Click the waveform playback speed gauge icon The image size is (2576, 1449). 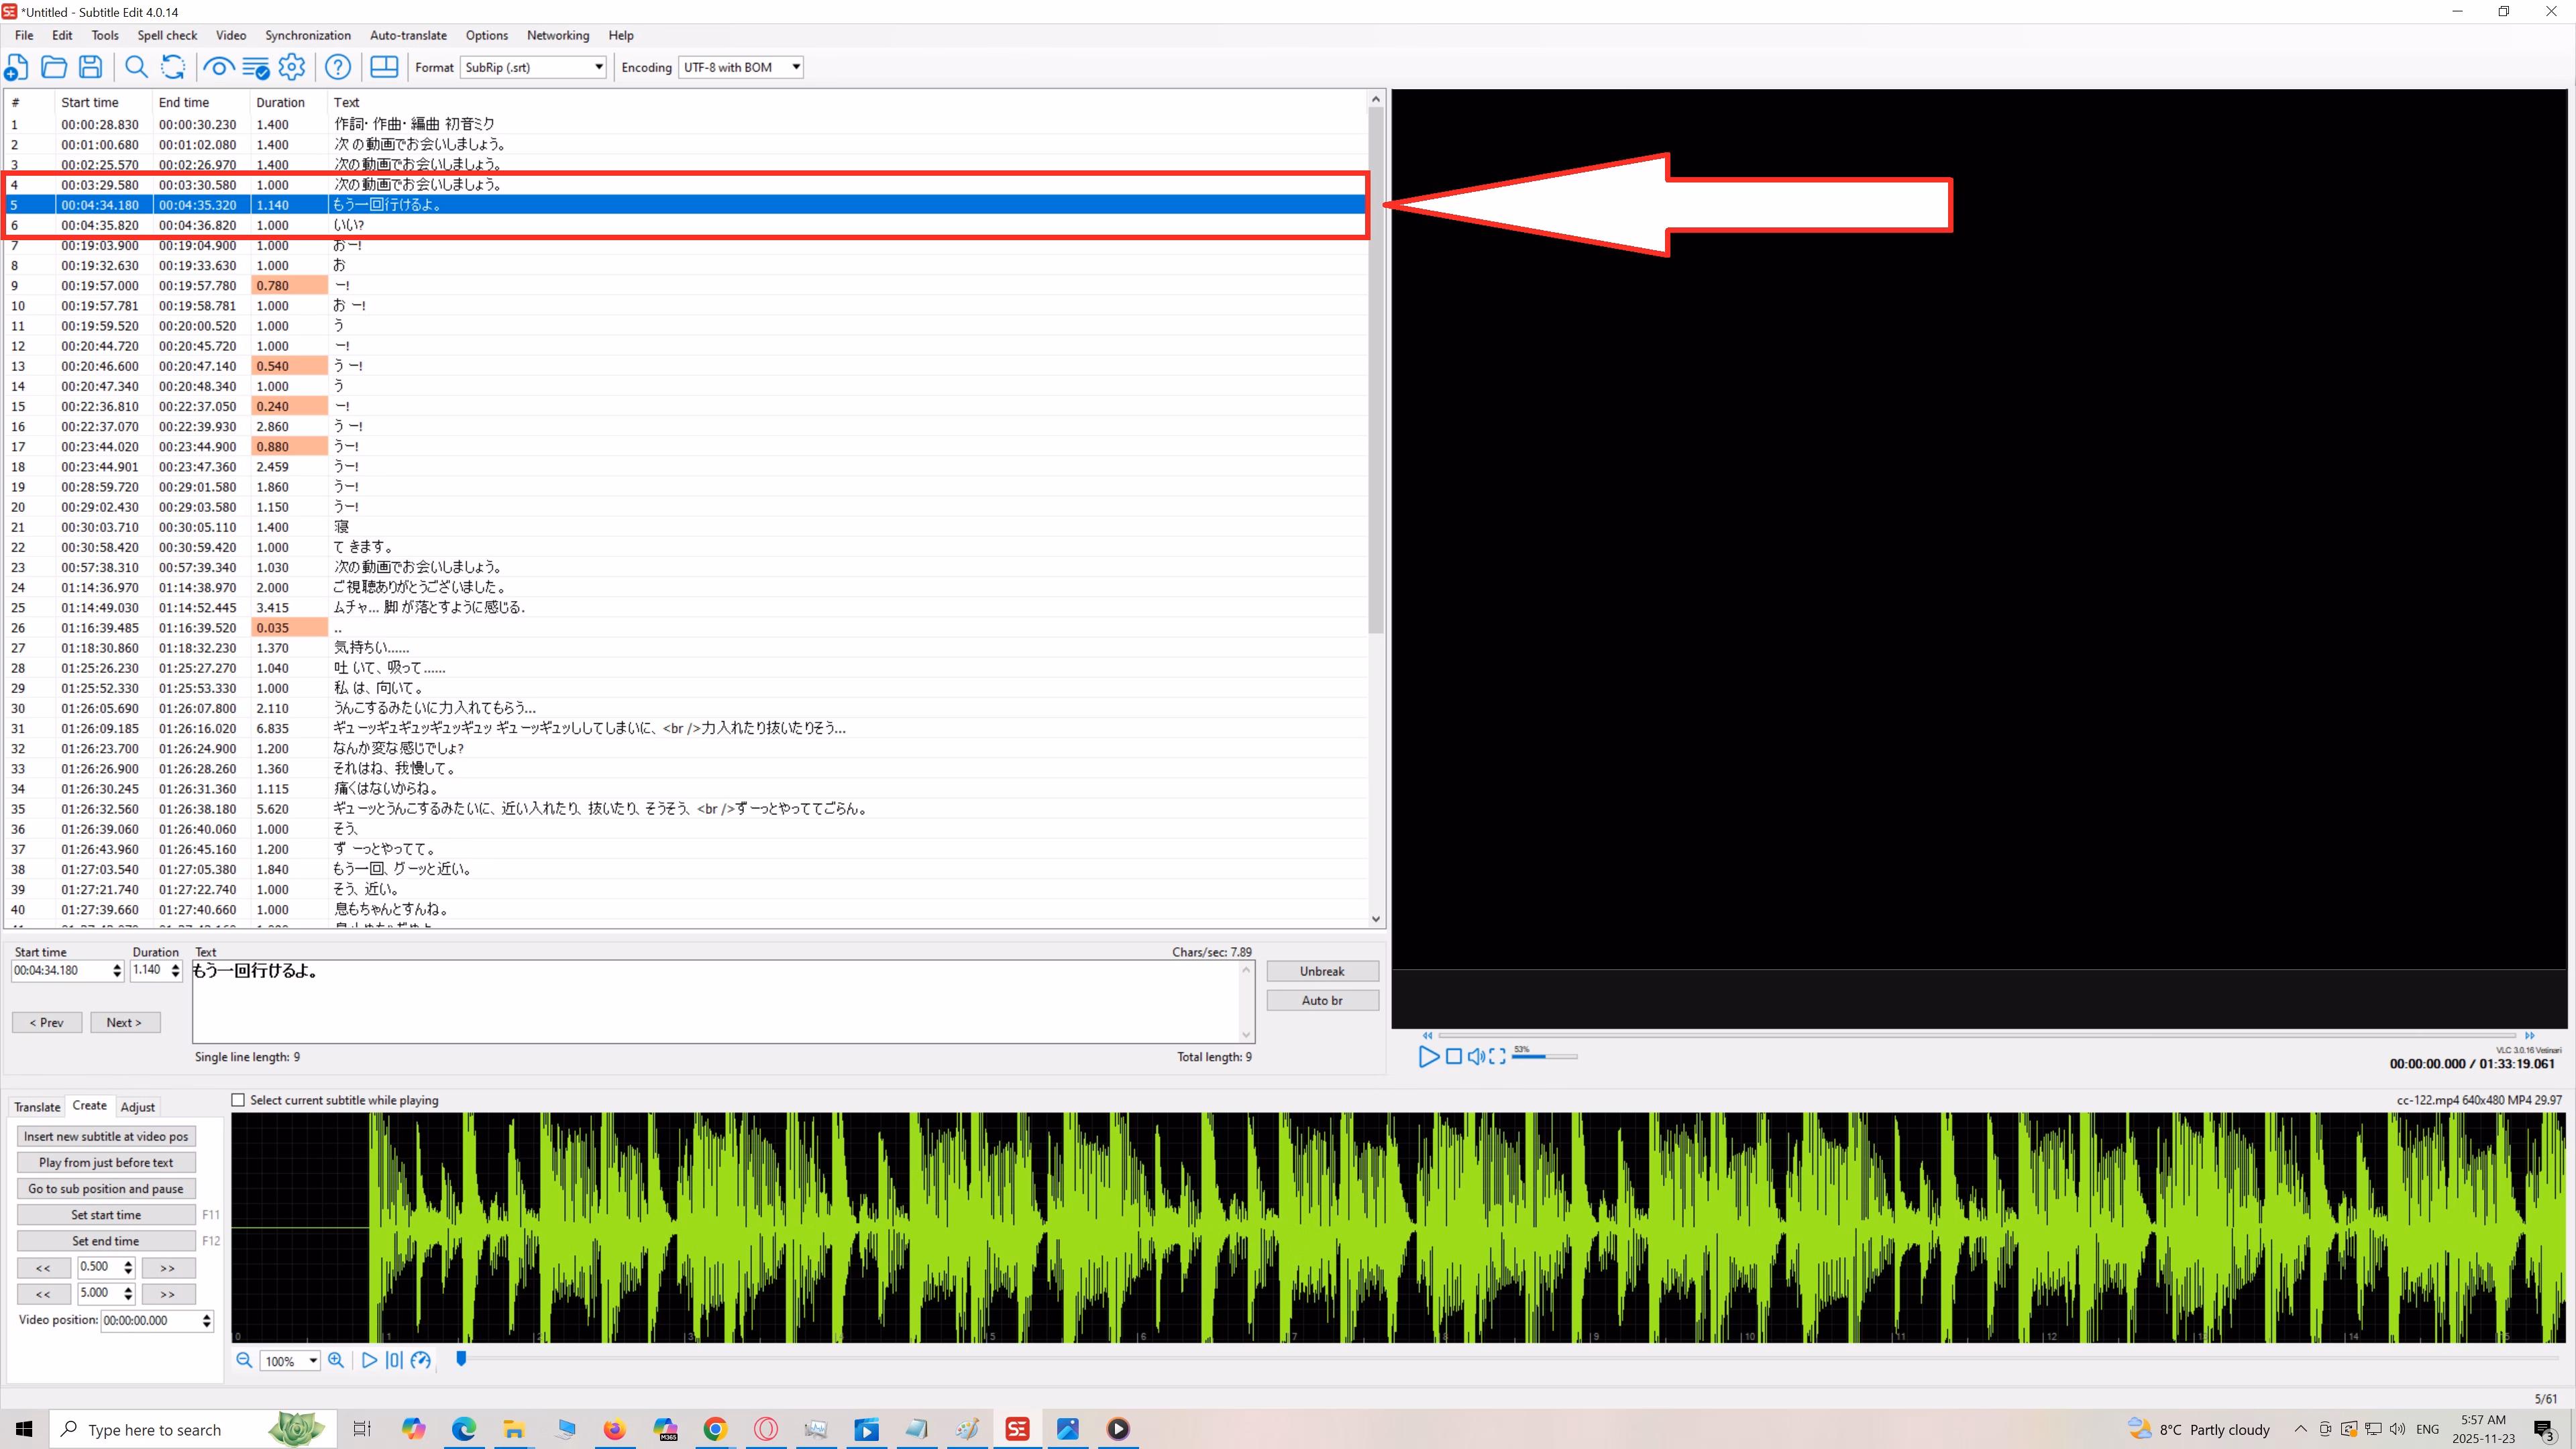click(x=421, y=1360)
